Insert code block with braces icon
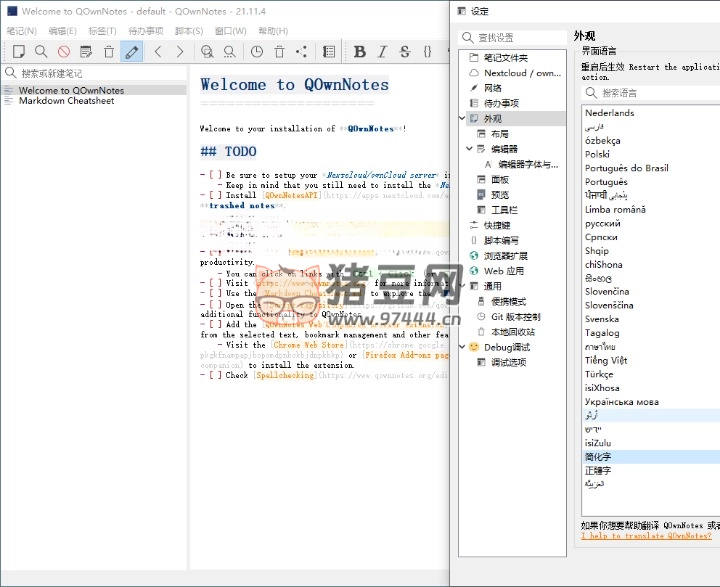 click(x=427, y=51)
